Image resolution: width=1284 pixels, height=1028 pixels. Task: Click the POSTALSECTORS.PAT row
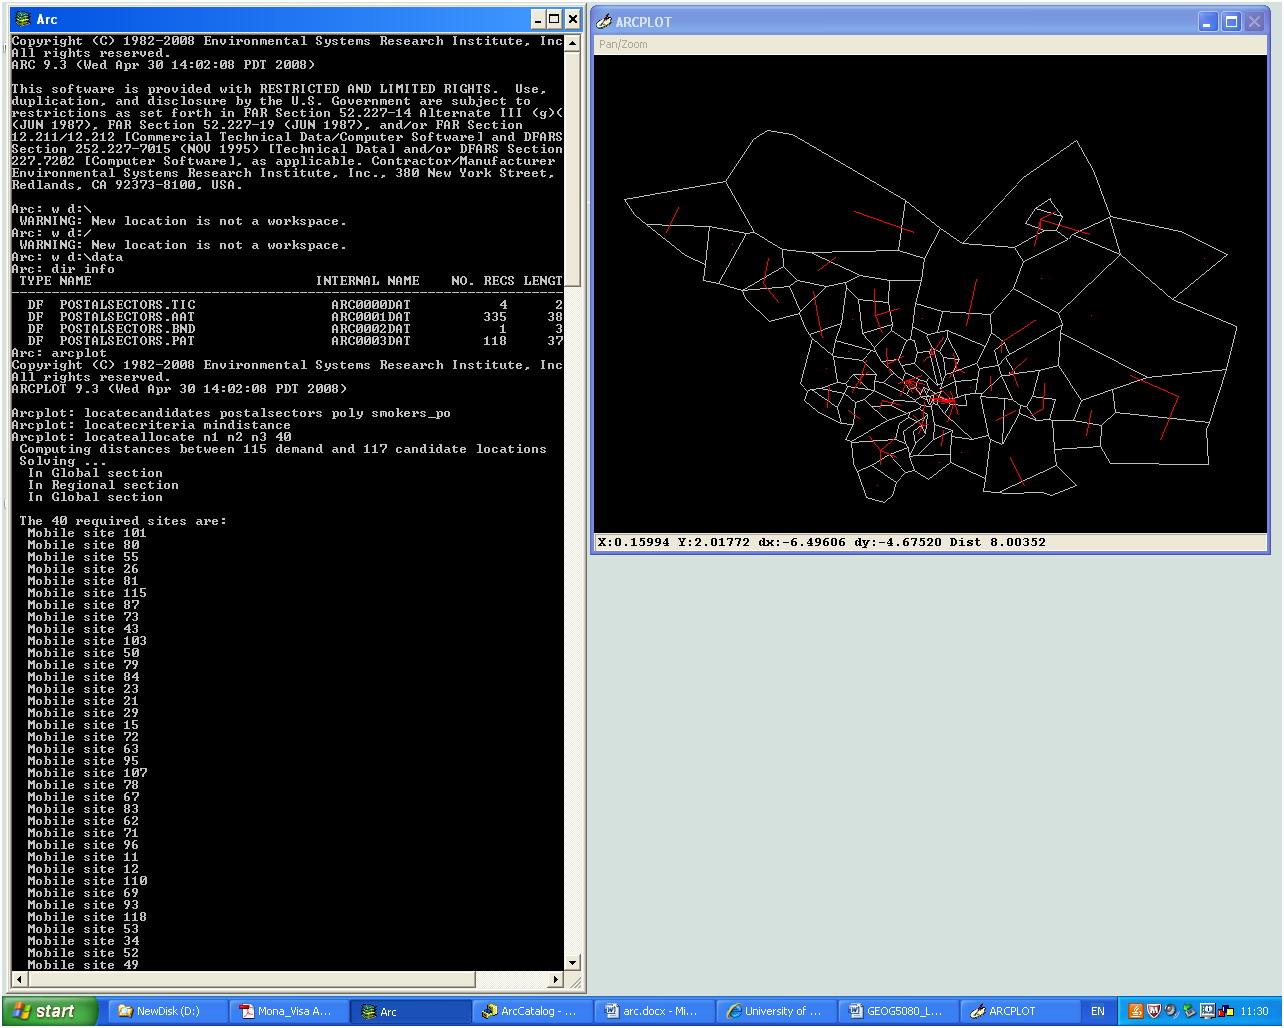(x=287, y=341)
